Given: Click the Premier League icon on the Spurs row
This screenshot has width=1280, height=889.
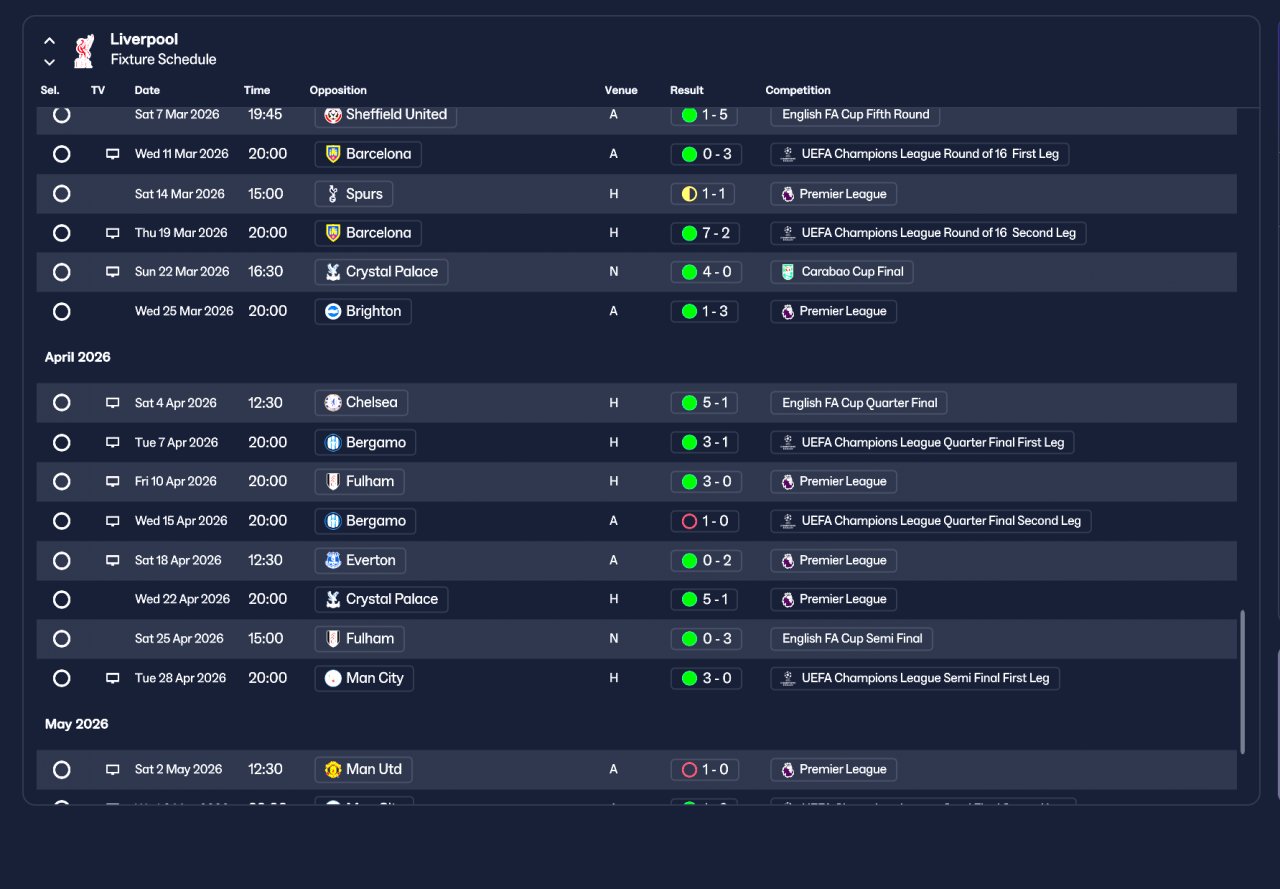Looking at the screenshot, I should coord(788,194).
